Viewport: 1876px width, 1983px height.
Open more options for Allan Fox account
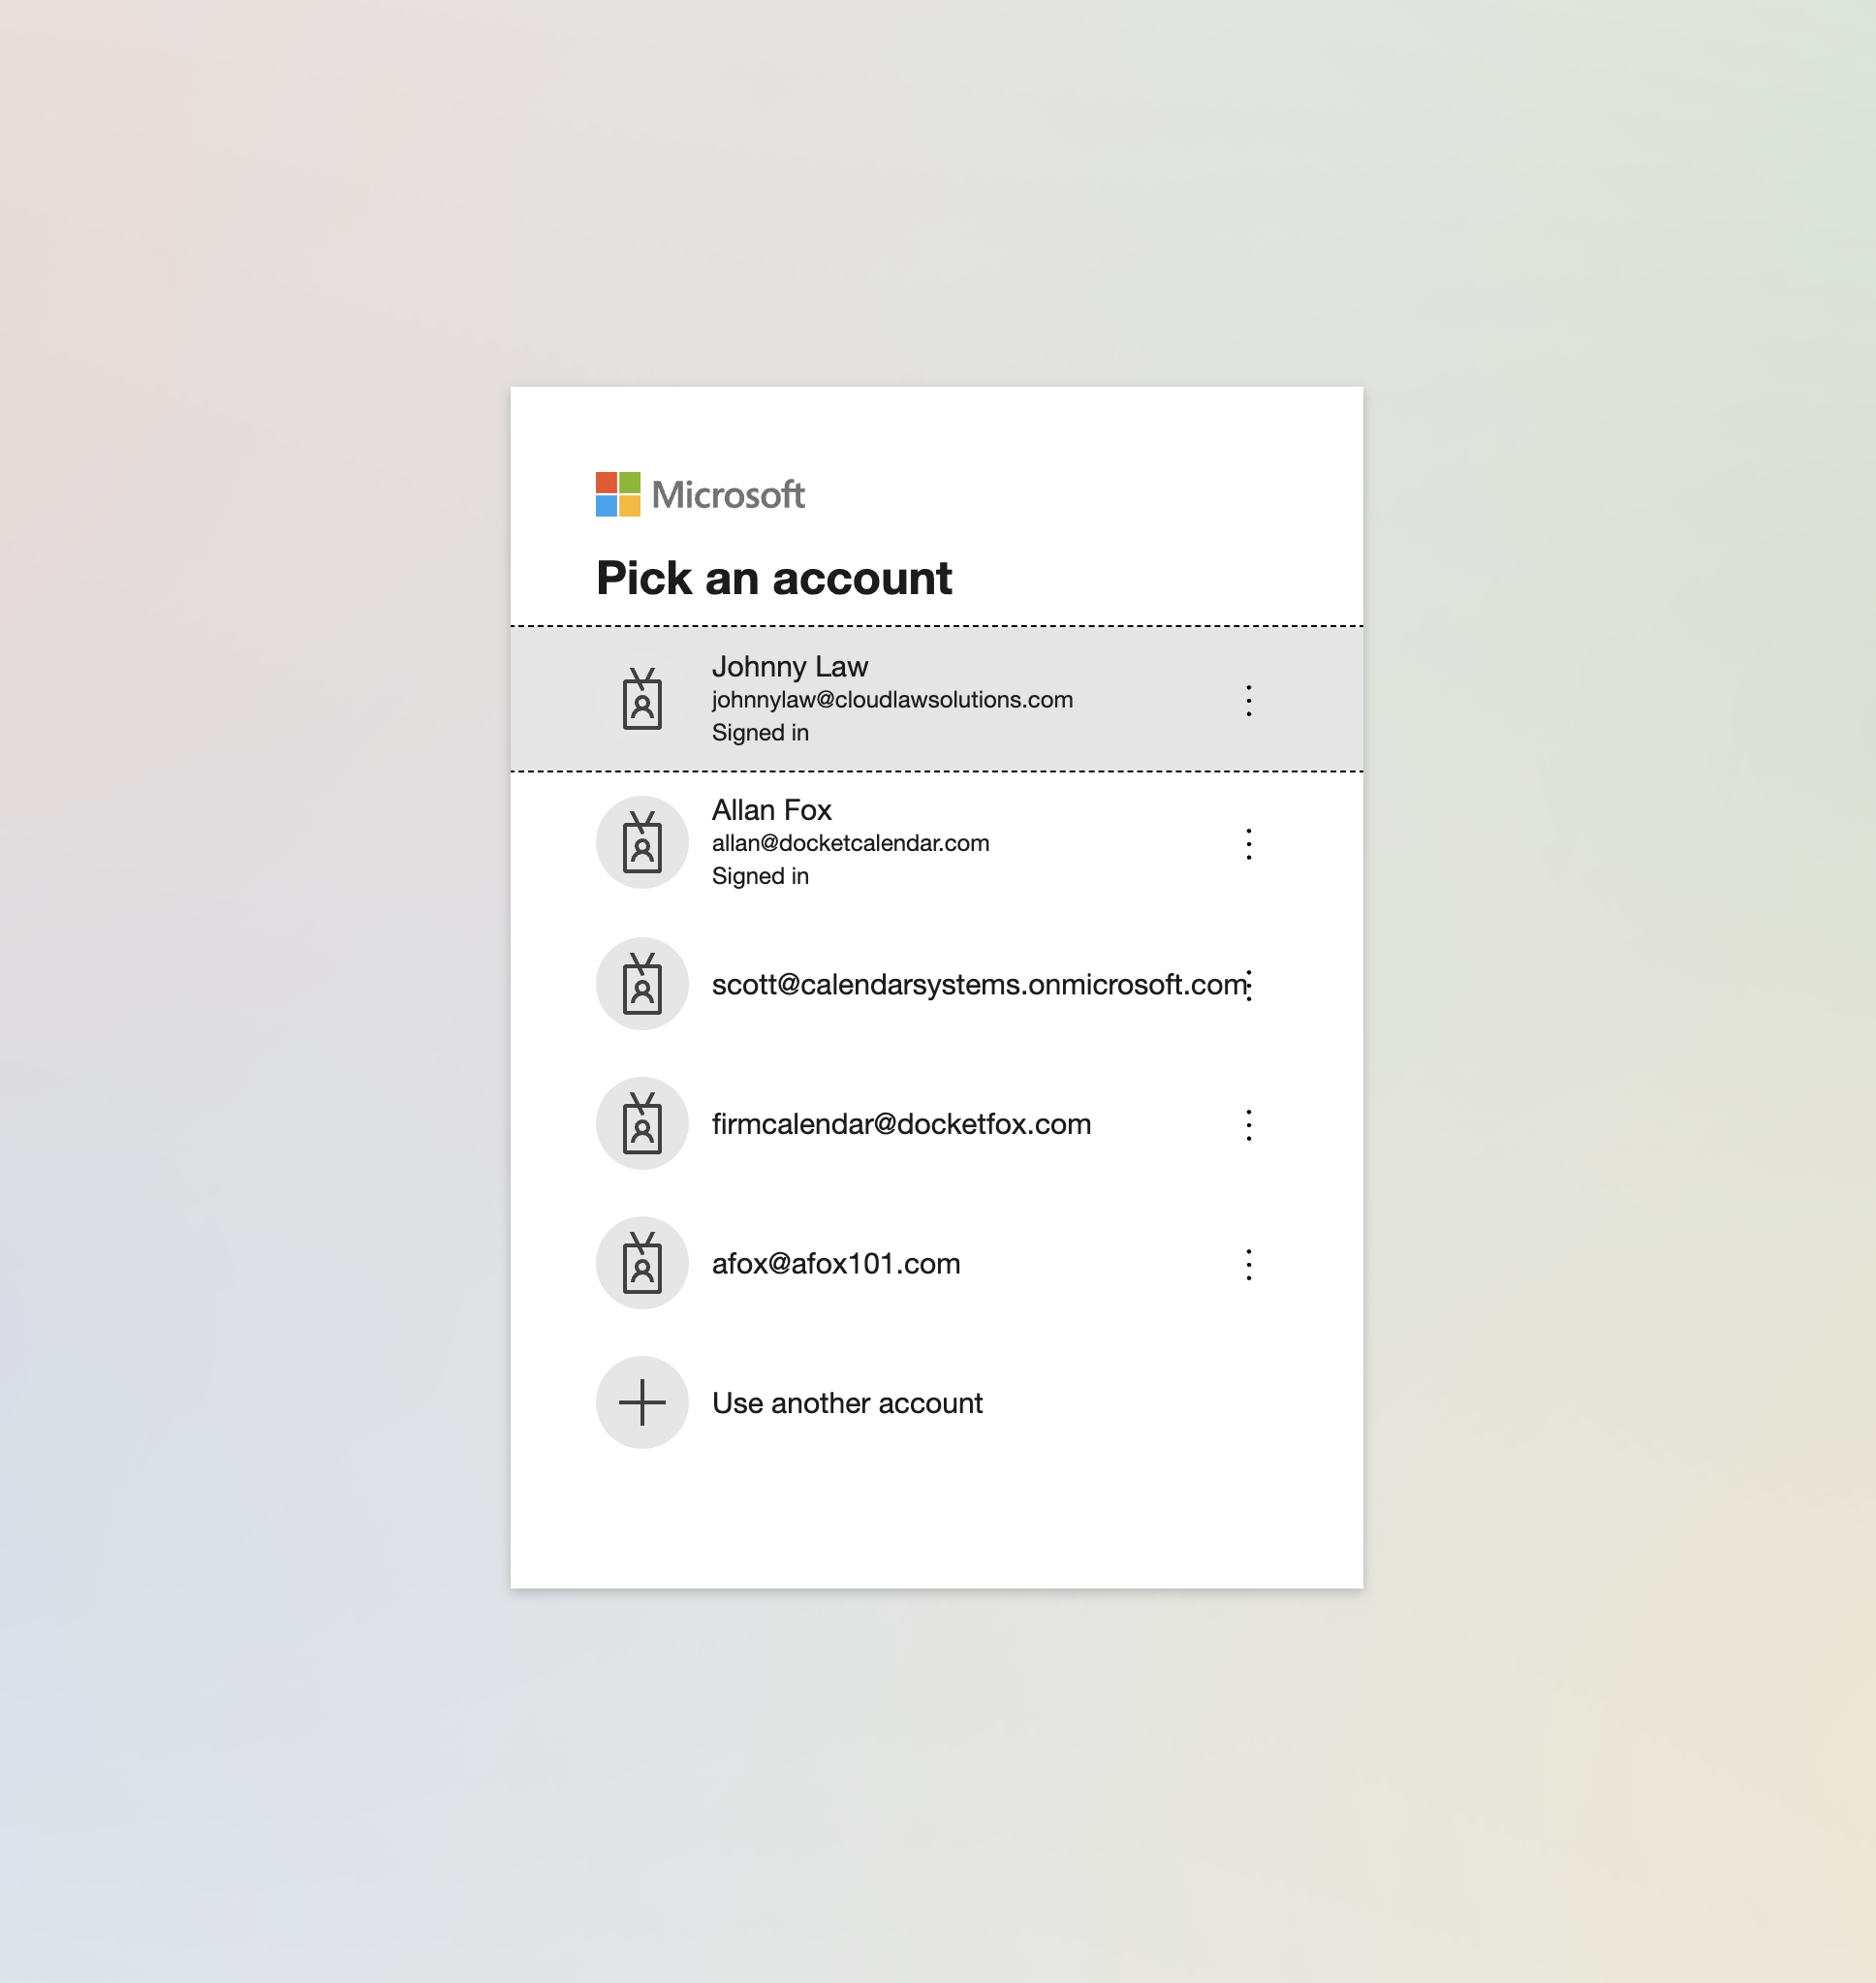1248,844
